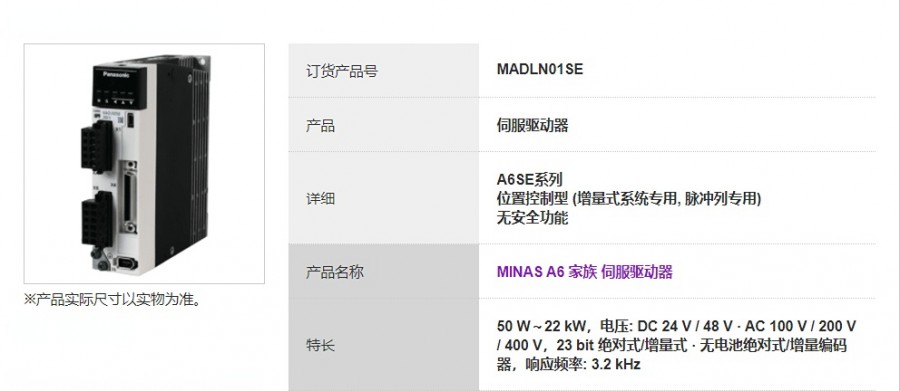The height and width of the screenshot is (391, 900).
Task: Click the 伺服驱动器 product value text
Action: click(x=532, y=126)
